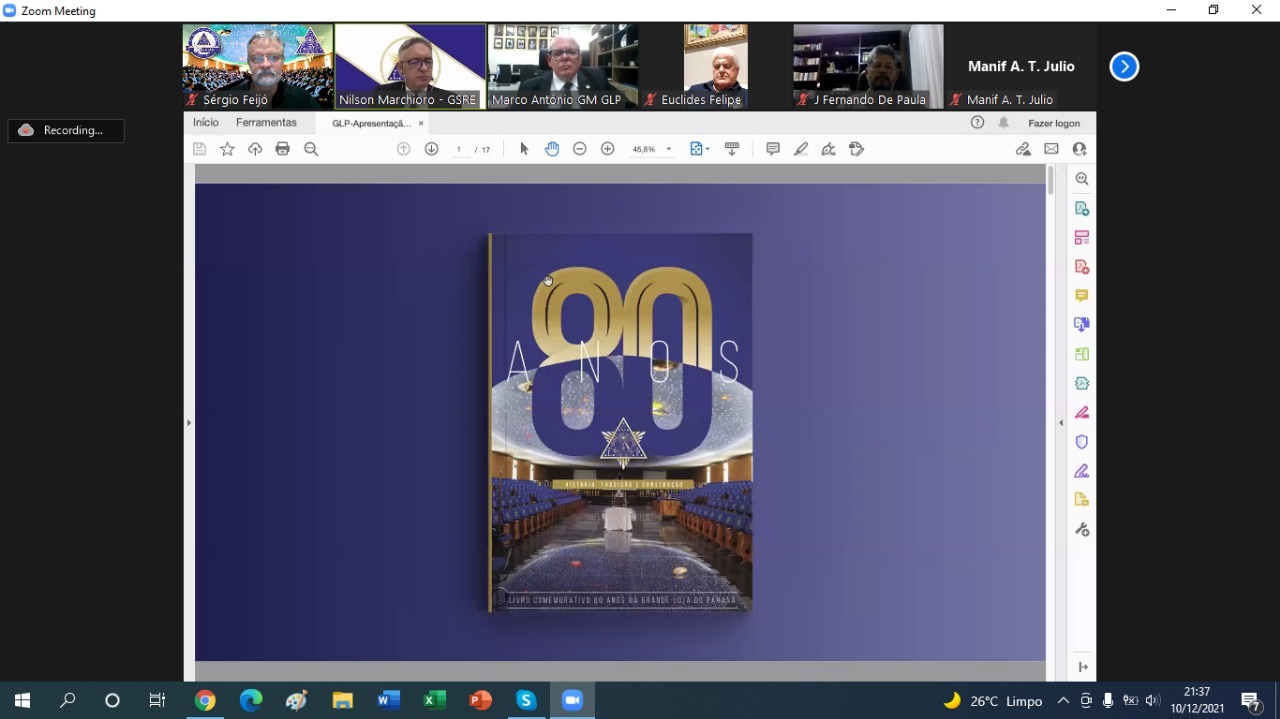Viewport: 1280px width, 719px height.
Task: Expand the left navigation pane arrow
Action: 189,423
